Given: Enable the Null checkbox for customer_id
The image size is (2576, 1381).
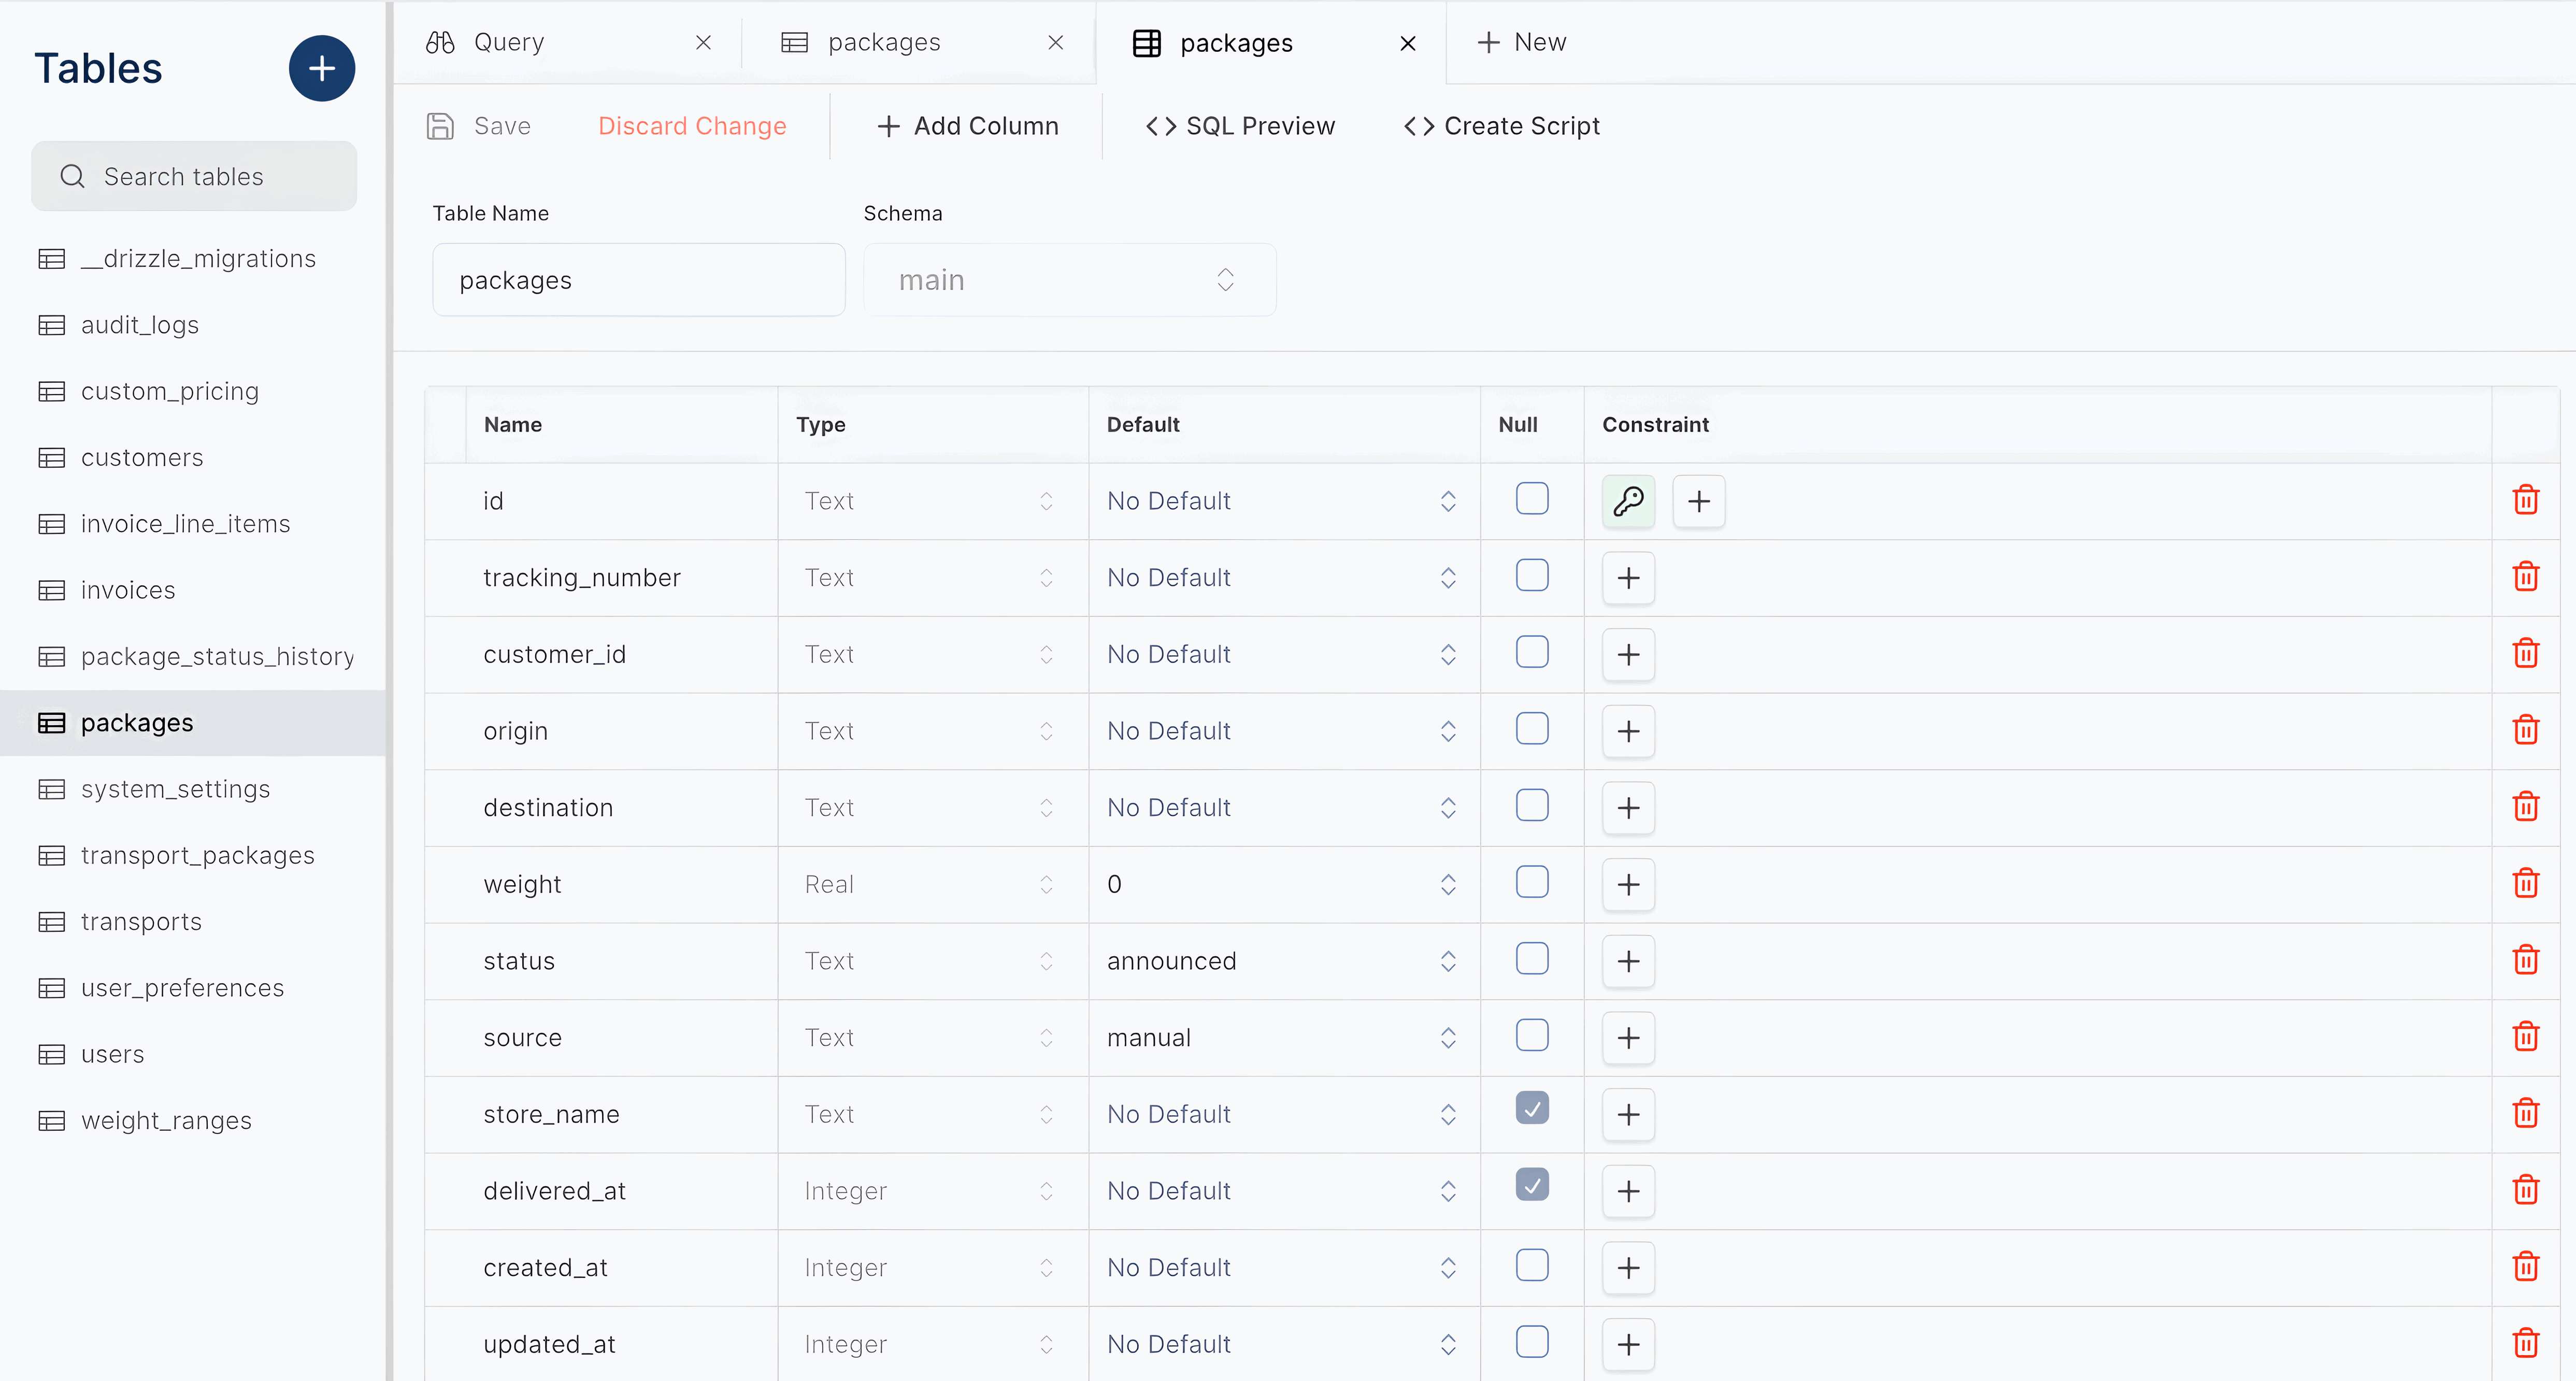Looking at the screenshot, I should (1531, 652).
